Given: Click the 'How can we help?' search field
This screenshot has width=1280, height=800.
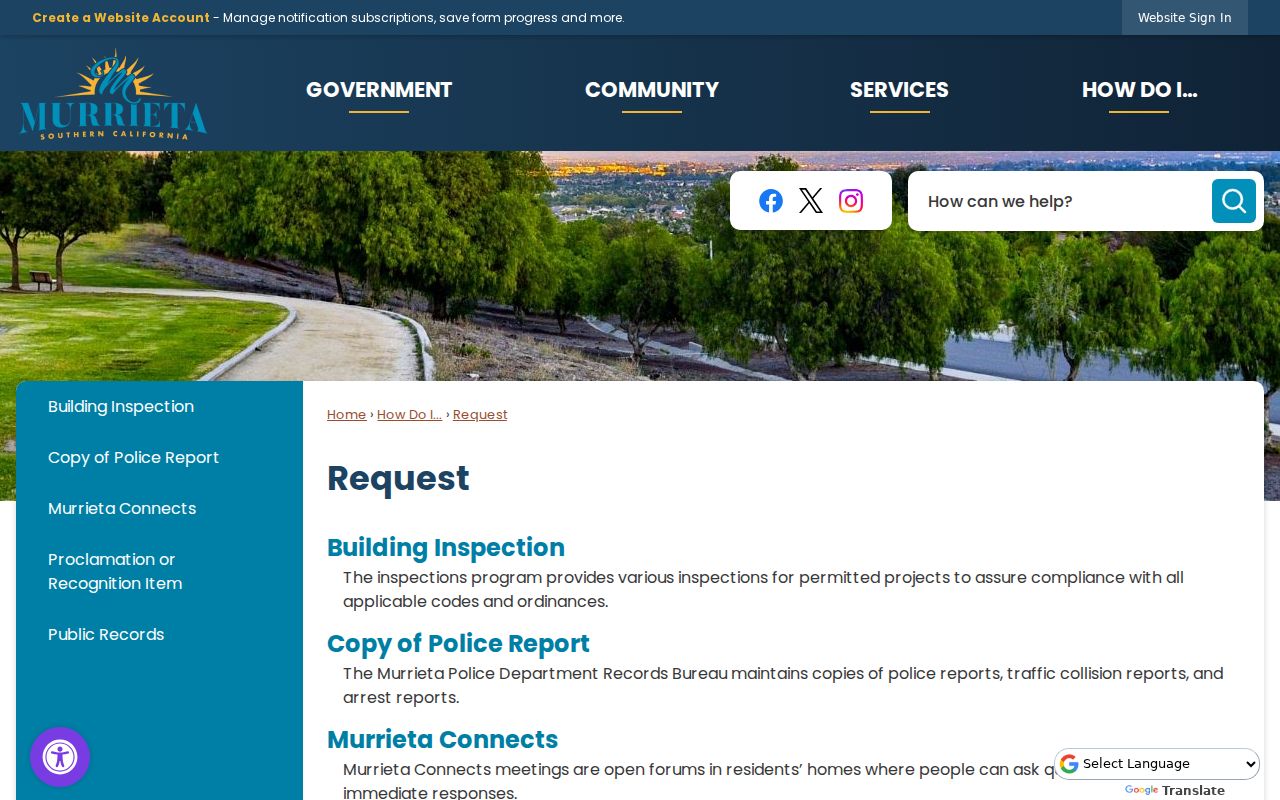Looking at the screenshot, I should (1060, 201).
